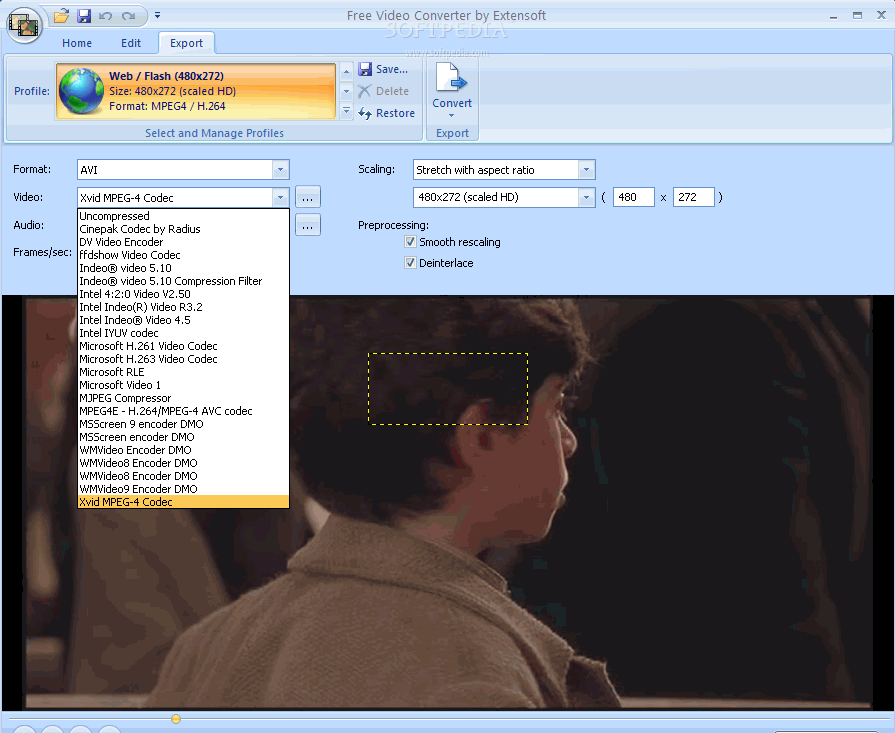
Task: Choose Intel 4:2:0 Video V2.50
Action: coord(183,294)
